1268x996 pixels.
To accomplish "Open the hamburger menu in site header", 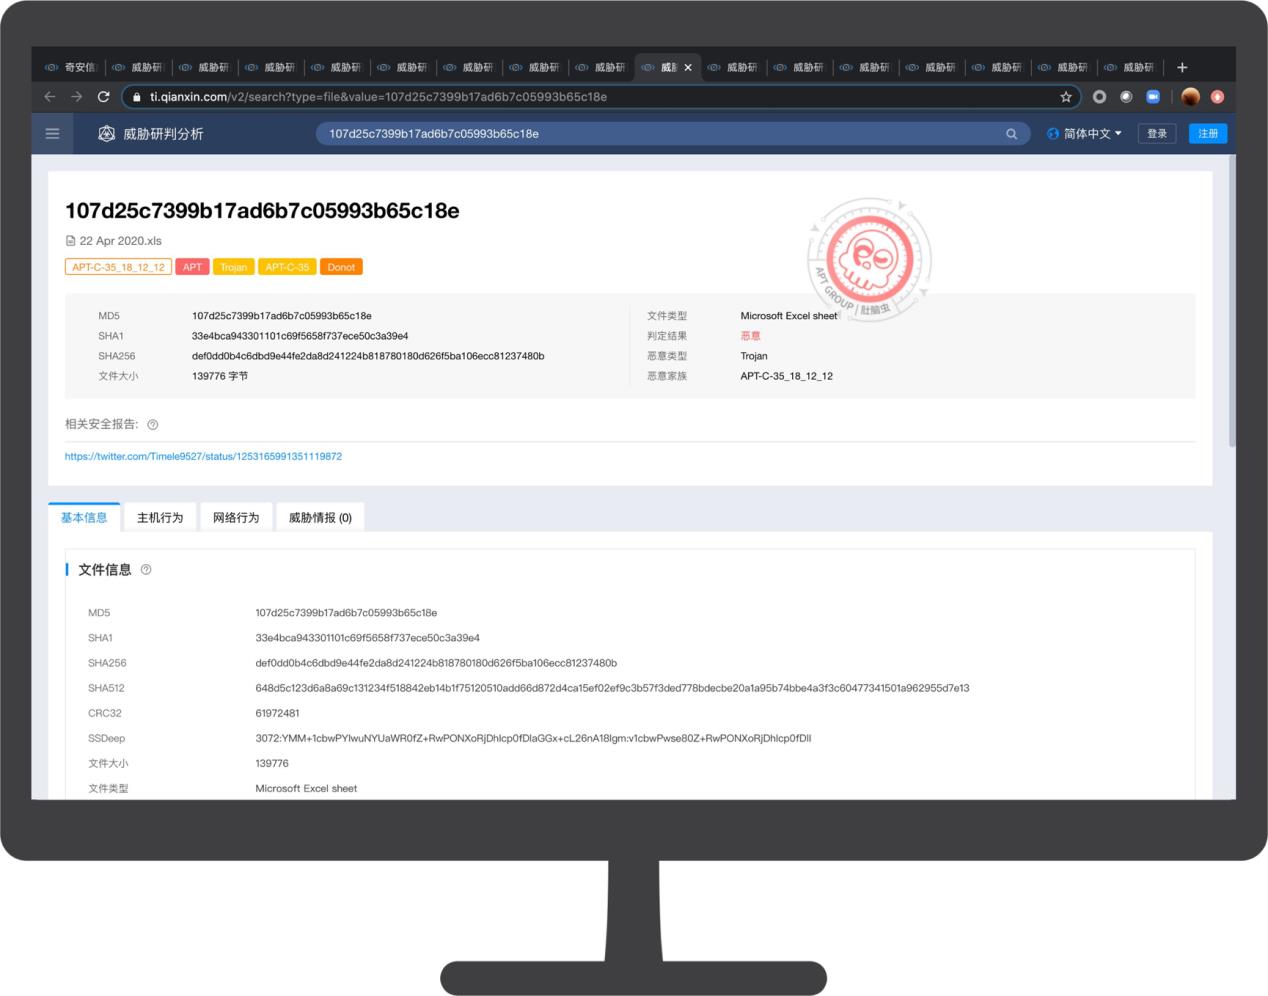I will 53,133.
